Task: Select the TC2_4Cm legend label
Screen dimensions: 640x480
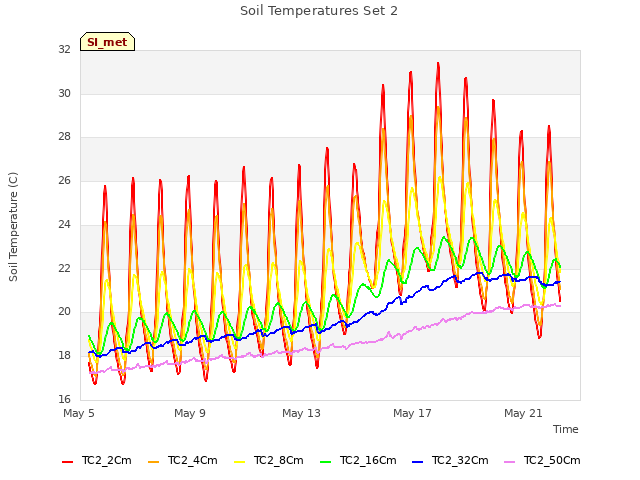Action: 193,460
